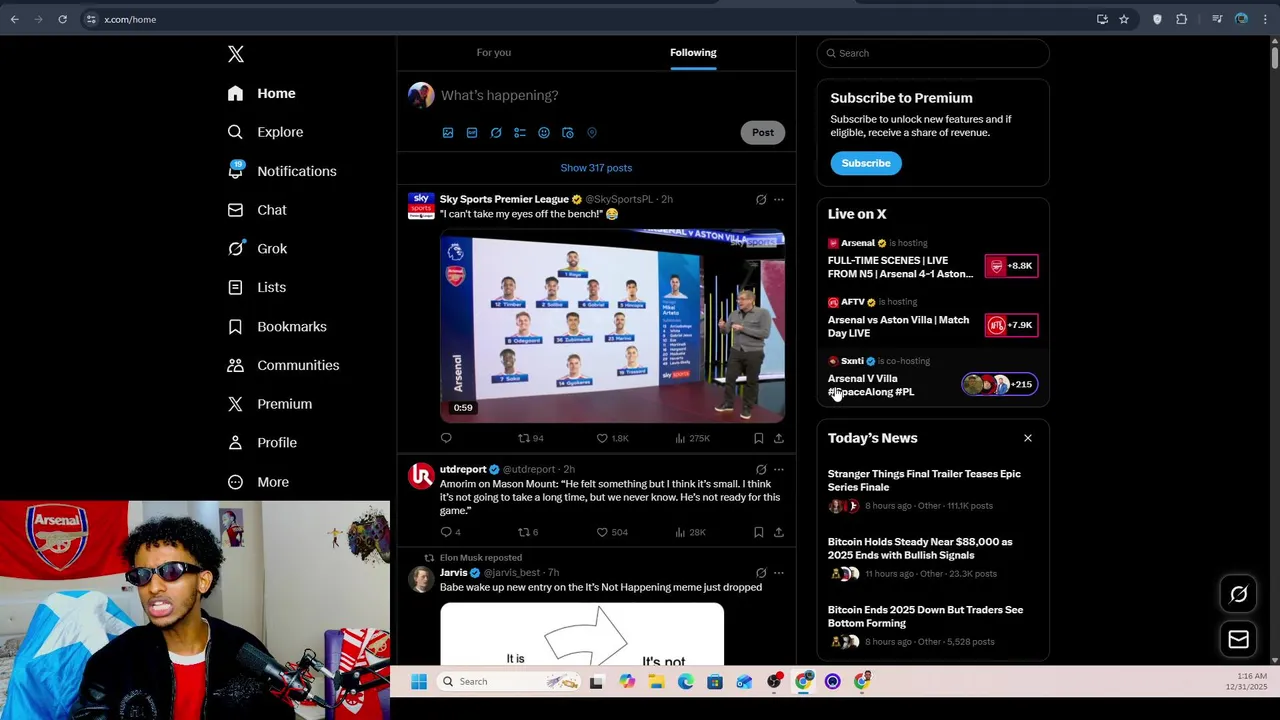Click the X logo in the sidebar

236,54
